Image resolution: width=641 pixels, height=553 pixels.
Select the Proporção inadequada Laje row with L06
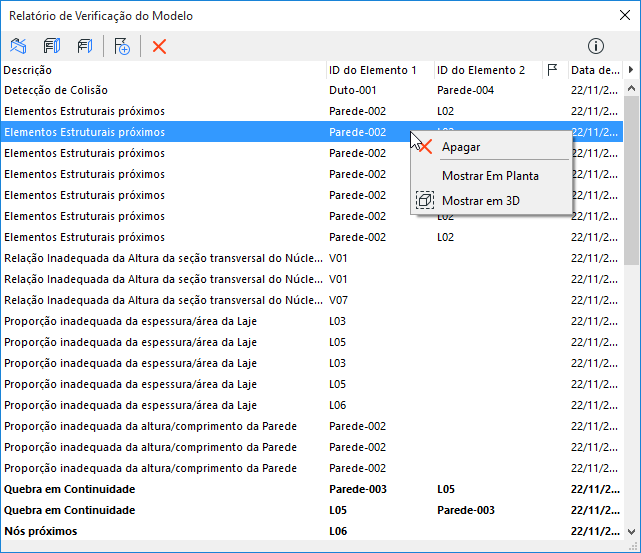(312, 405)
